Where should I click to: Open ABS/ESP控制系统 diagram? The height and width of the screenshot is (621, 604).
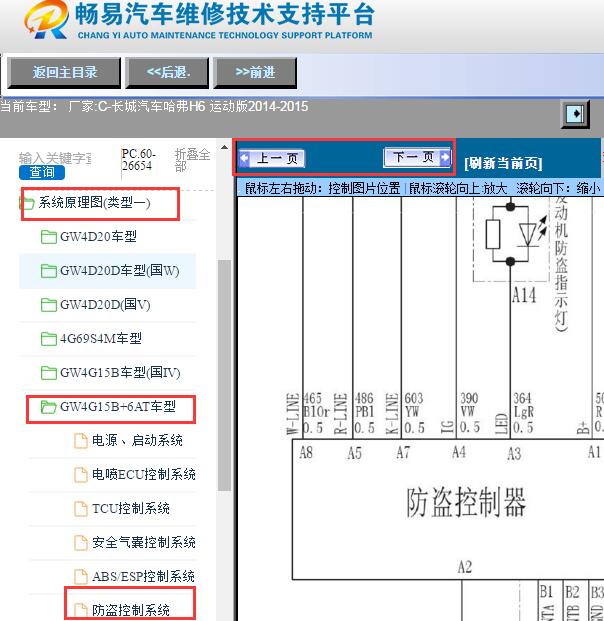click(143, 576)
